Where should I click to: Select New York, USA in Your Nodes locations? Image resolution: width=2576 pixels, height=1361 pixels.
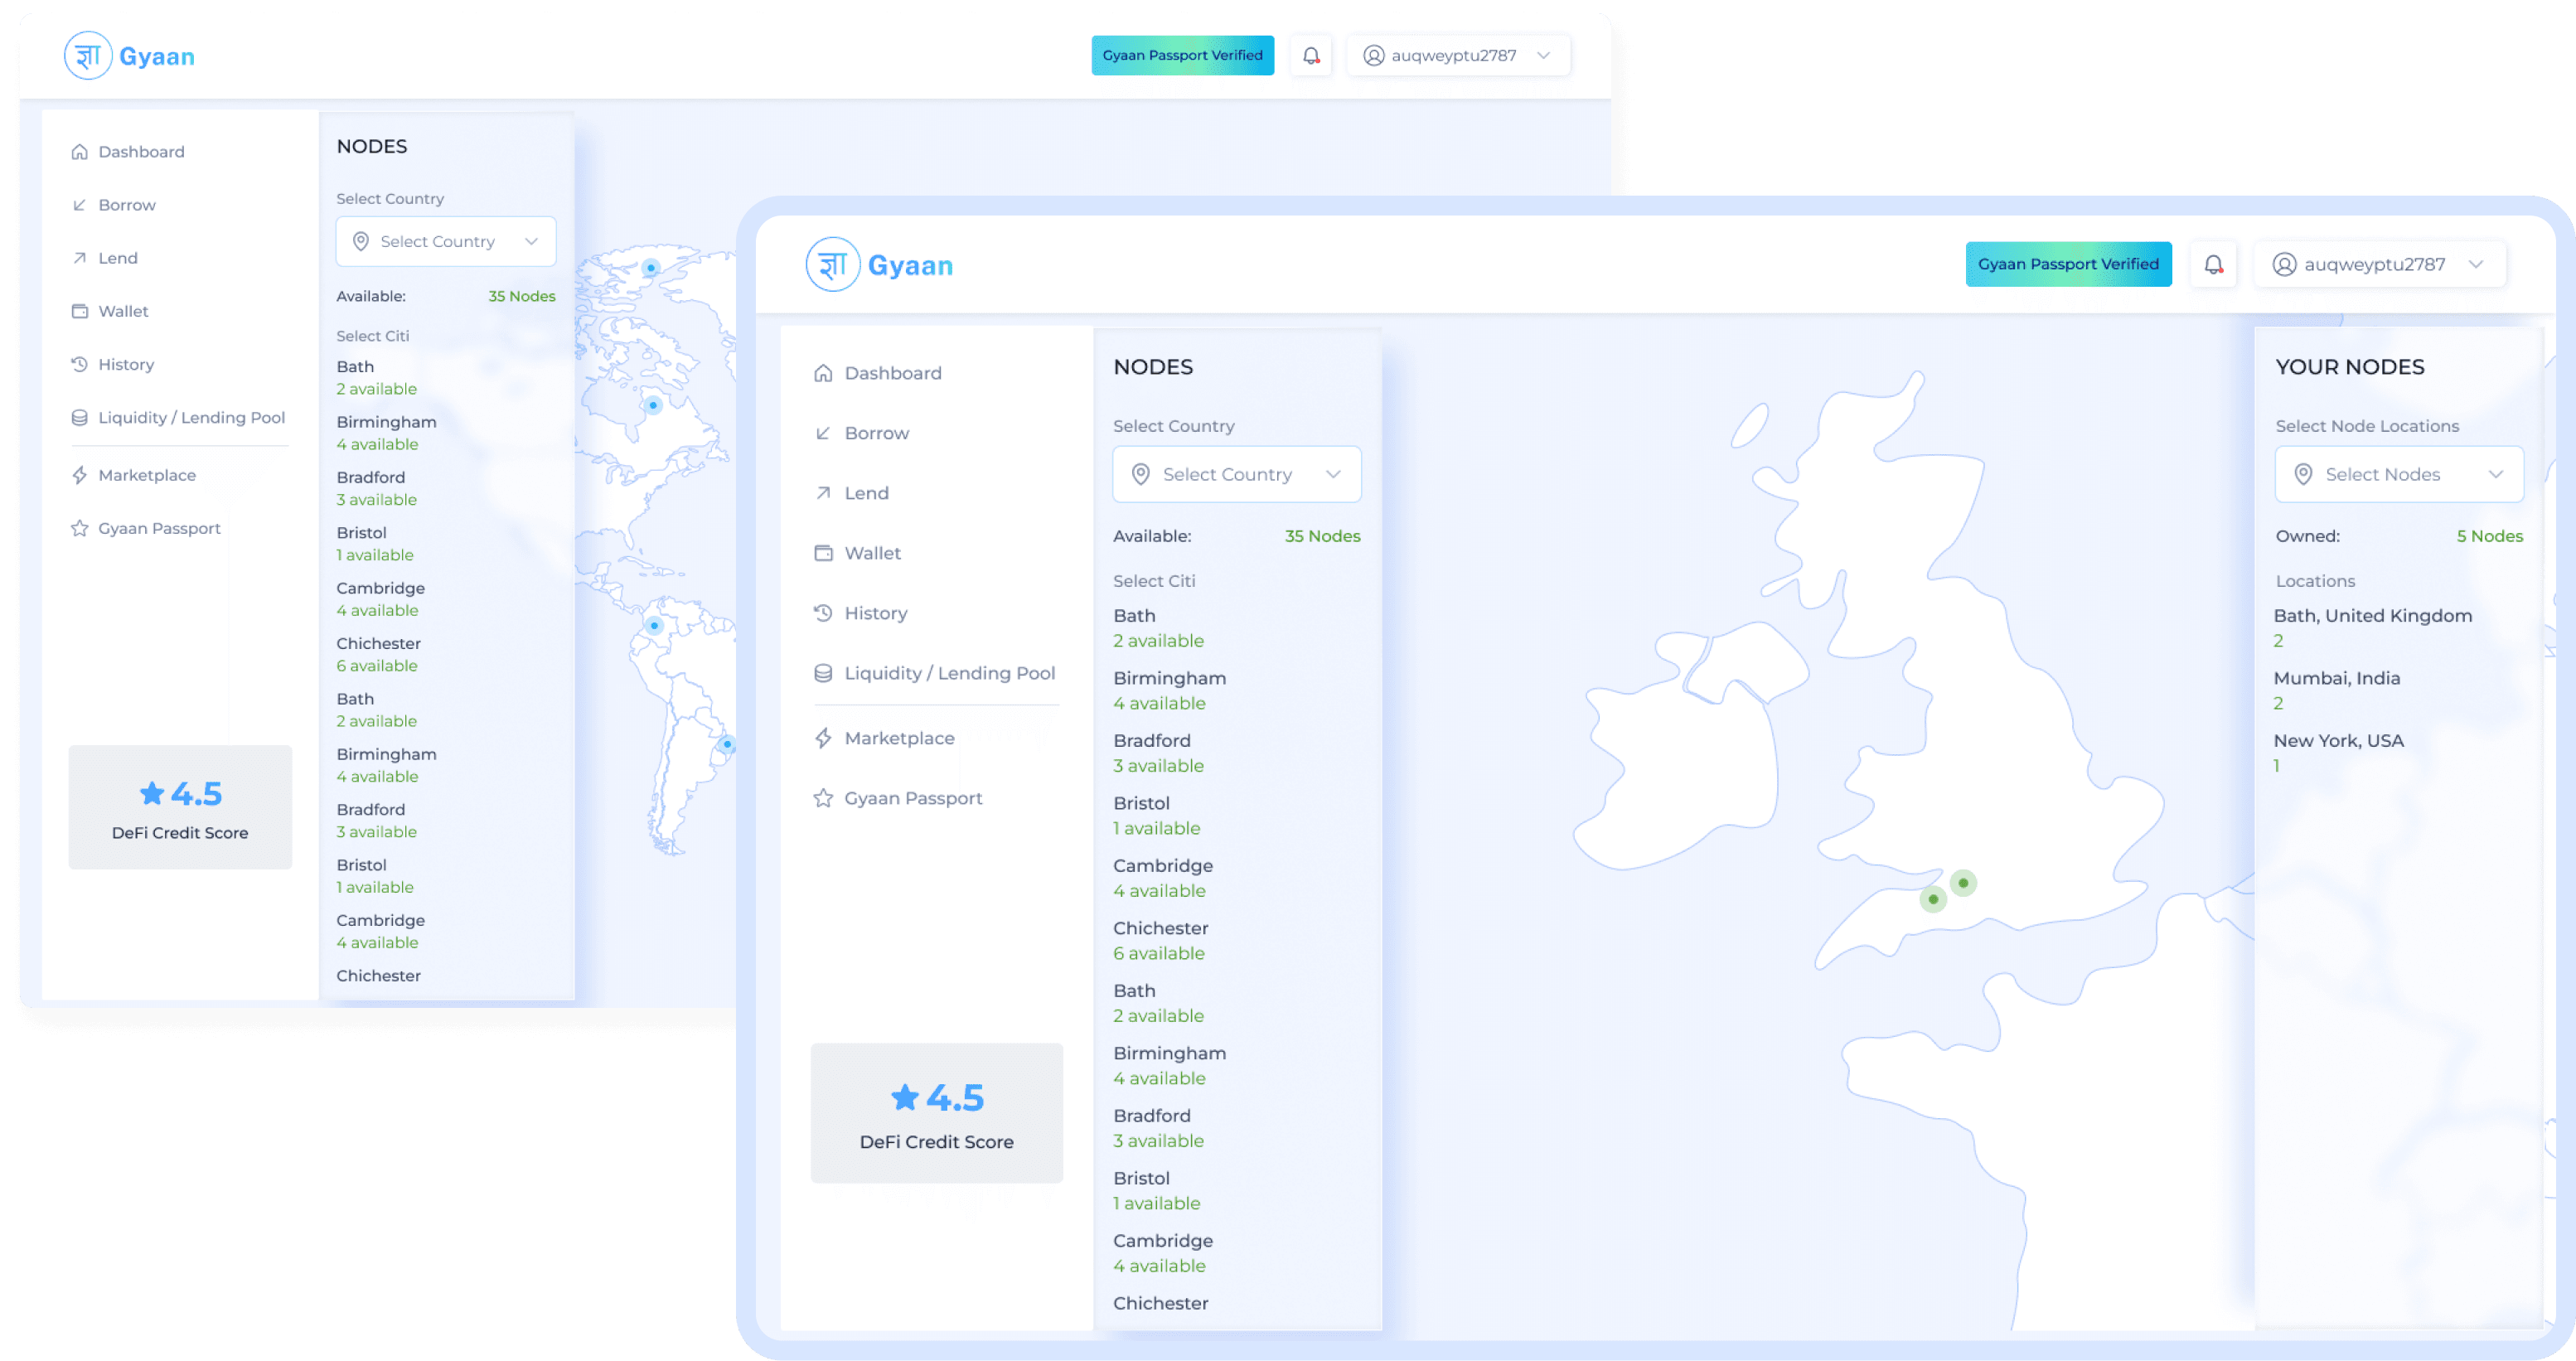[2338, 753]
